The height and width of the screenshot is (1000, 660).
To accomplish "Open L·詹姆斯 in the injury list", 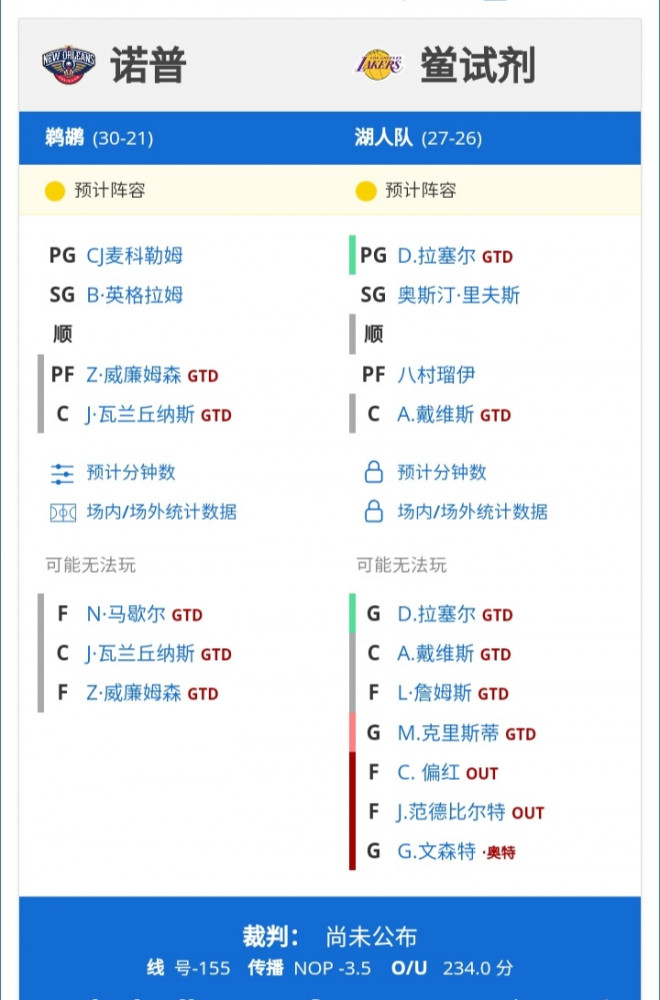I will pyautogui.click(x=434, y=693).
